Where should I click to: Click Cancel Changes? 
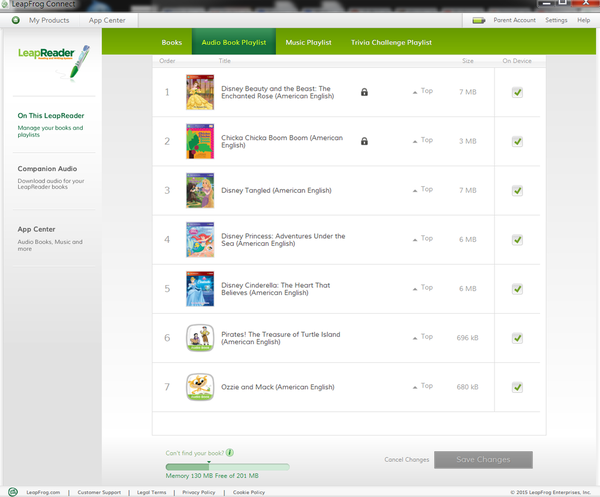tap(406, 460)
